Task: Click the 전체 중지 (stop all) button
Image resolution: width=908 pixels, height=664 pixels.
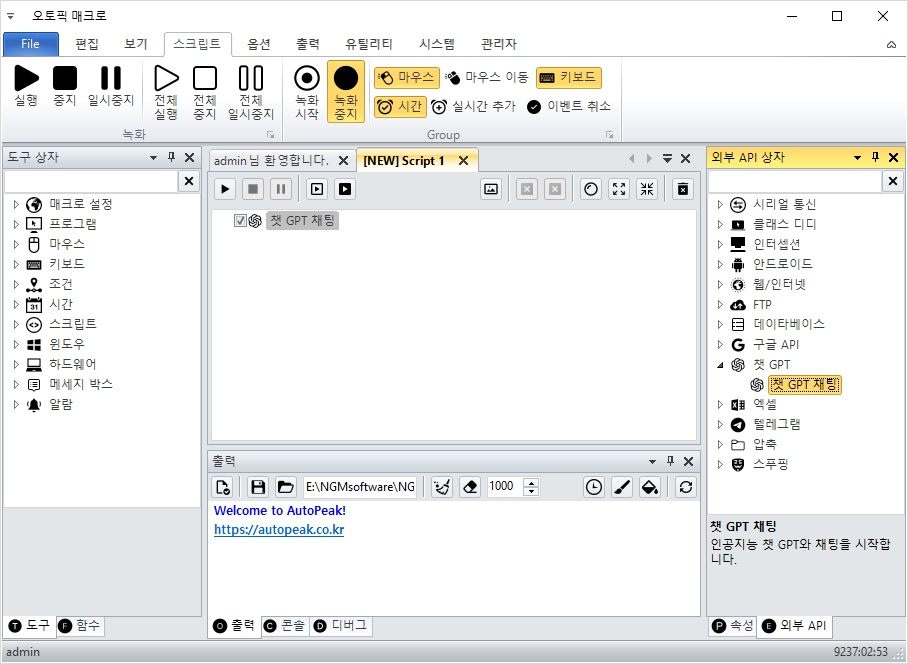Action: tap(204, 93)
